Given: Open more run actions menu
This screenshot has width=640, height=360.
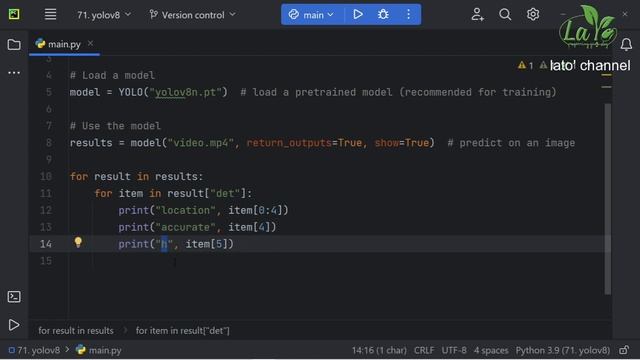Looking at the screenshot, I should point(408,15).
